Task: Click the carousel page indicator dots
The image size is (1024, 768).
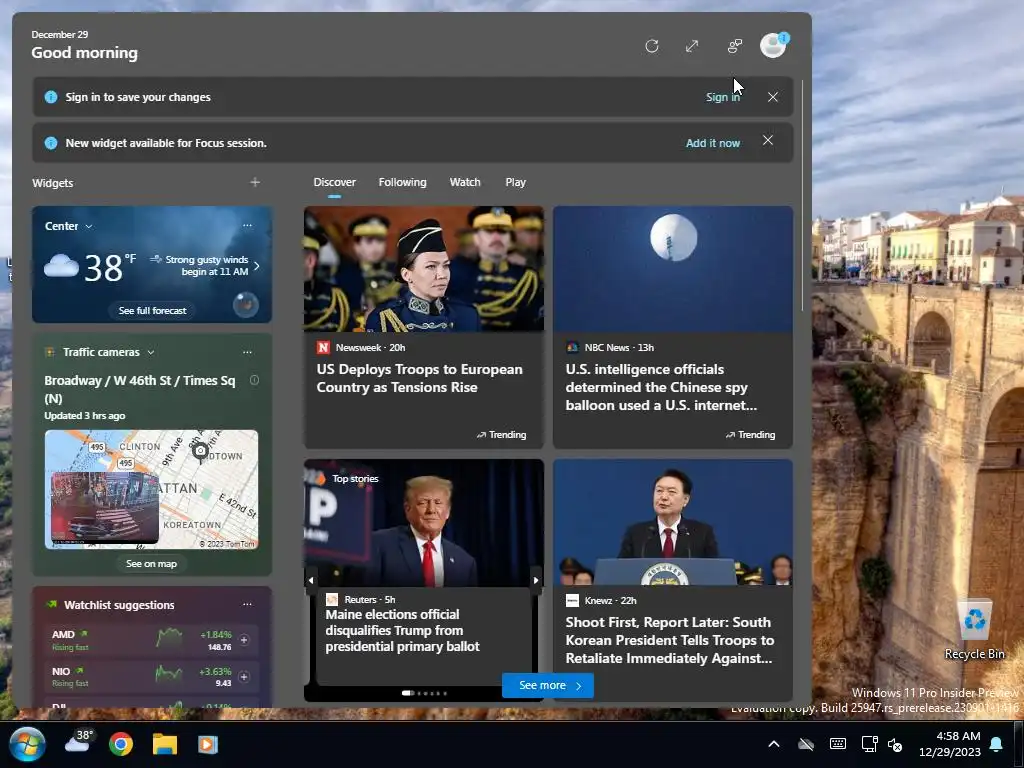Action: coord(424,693)
